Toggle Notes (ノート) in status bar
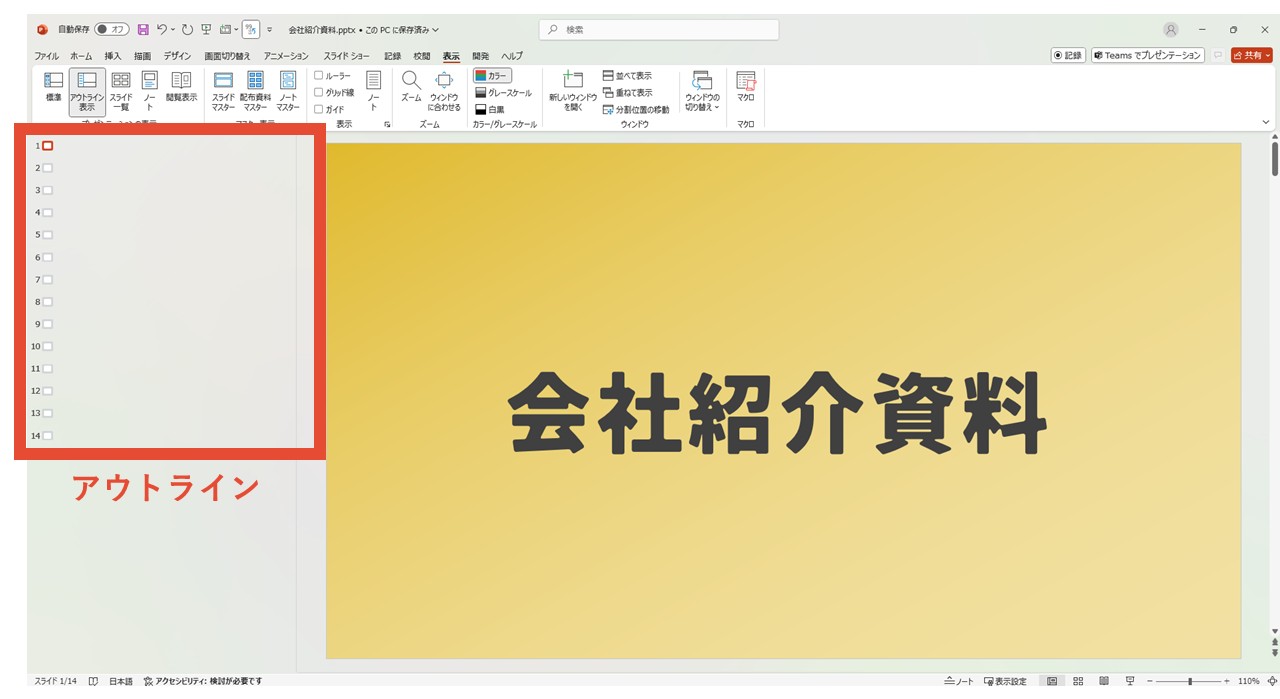Viewport: 1280px width, 699px height. coord(959,681)
